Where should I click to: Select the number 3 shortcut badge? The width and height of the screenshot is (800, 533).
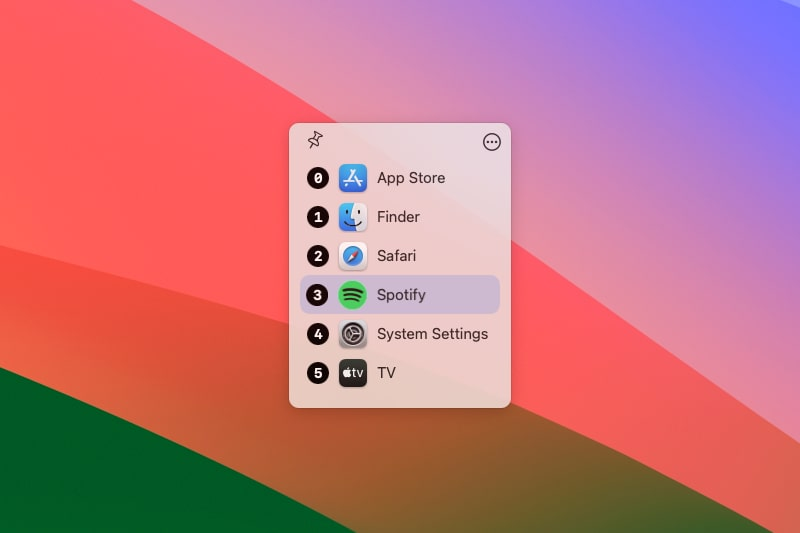click(x=317, y=295)
